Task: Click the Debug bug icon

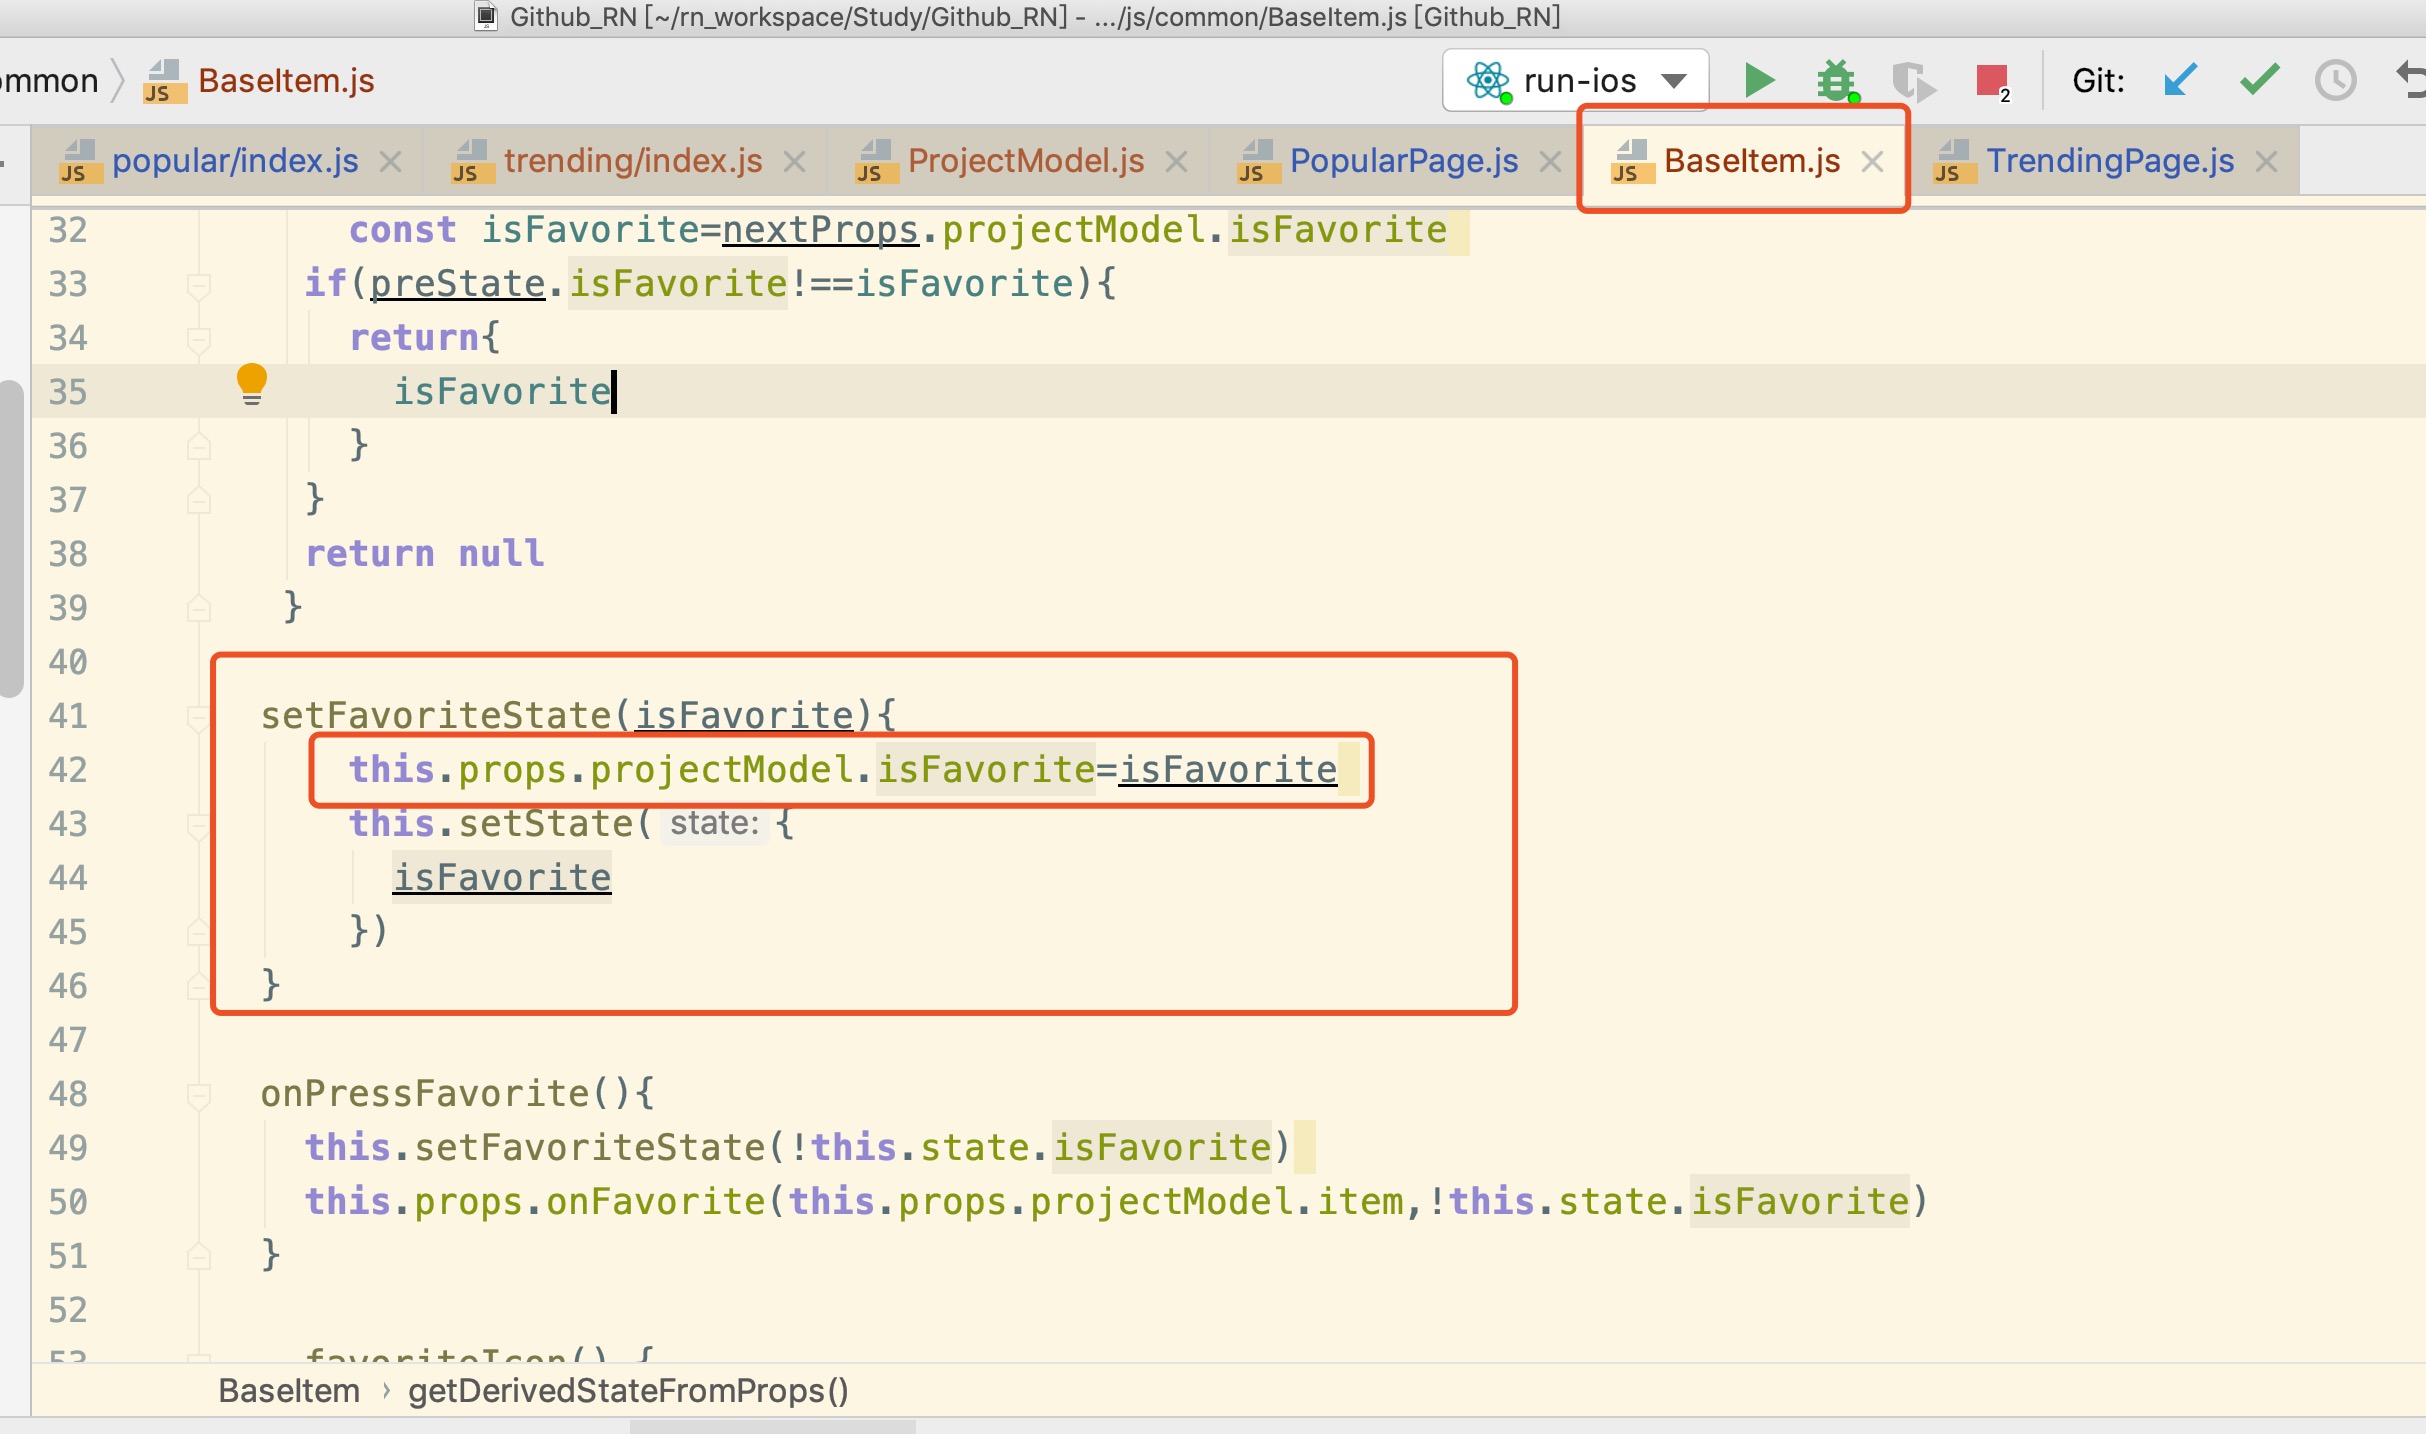Action: (x=1836, y=80)
